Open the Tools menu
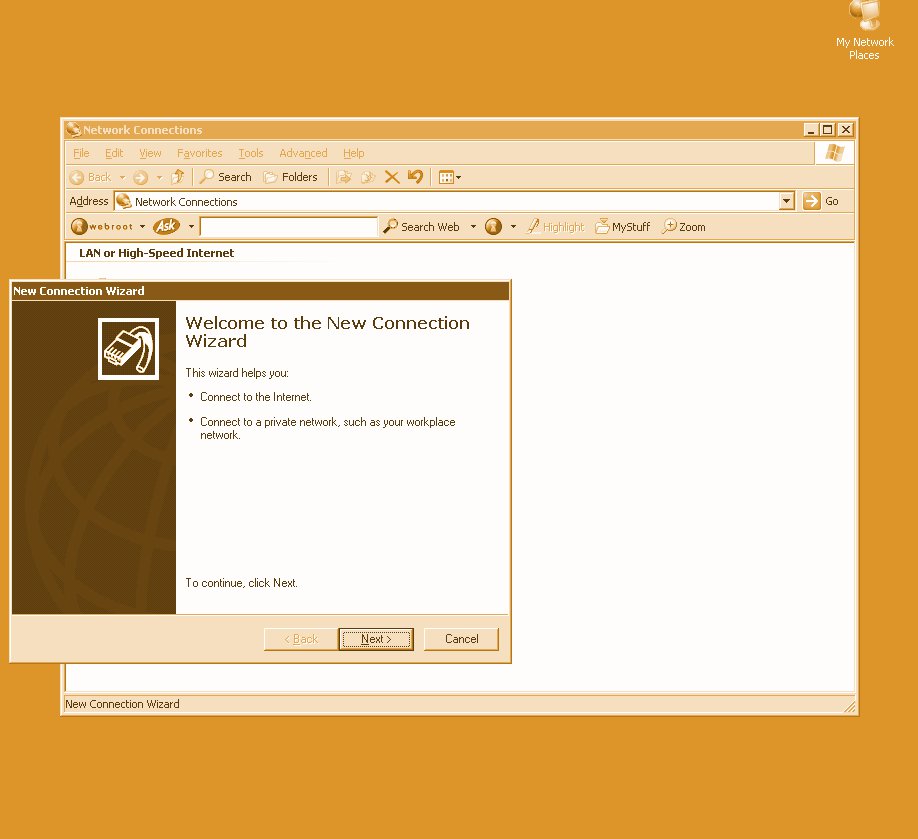Viewport: 918px width, 839px height. pyautogui.click(x=251, y=153)
